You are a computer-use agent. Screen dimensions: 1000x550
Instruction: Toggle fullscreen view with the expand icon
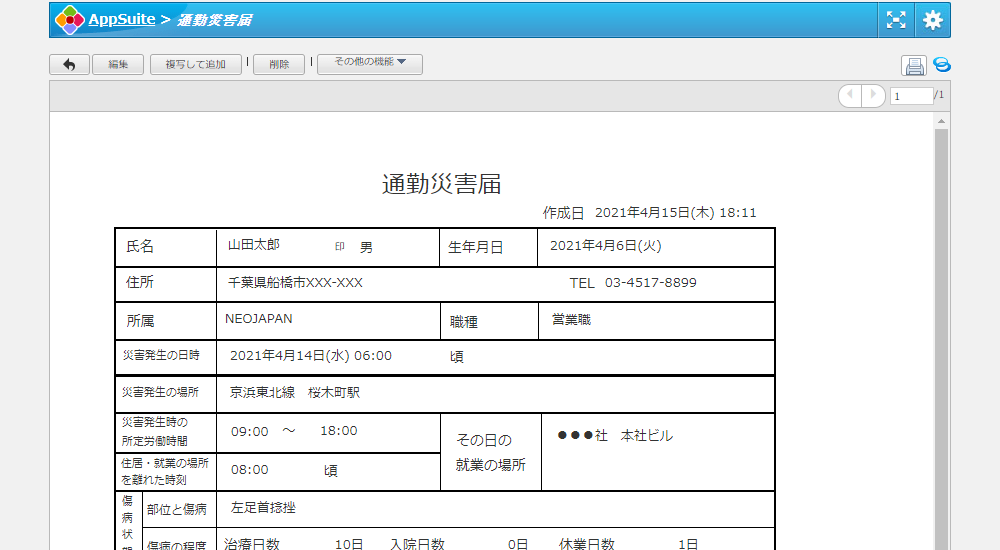click(x=897, y=20)
